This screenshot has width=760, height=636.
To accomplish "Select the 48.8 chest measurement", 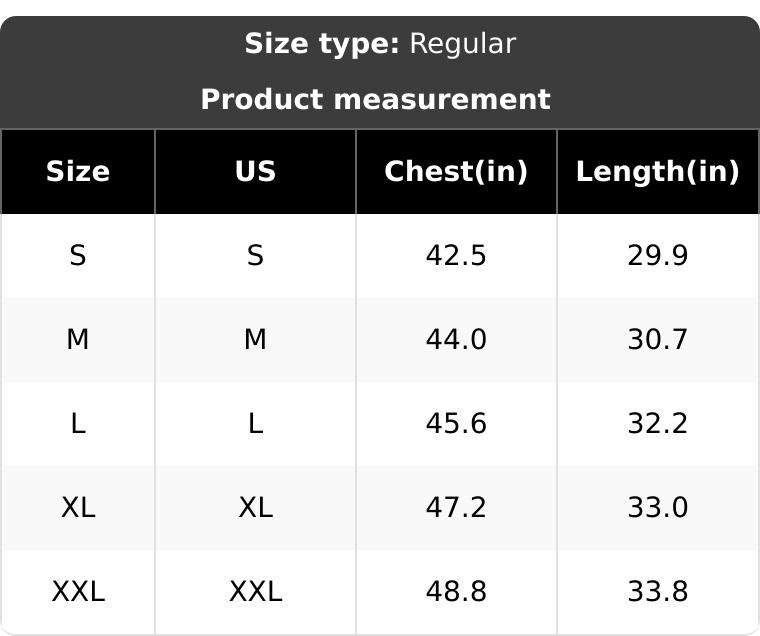I will click(456, 592).
